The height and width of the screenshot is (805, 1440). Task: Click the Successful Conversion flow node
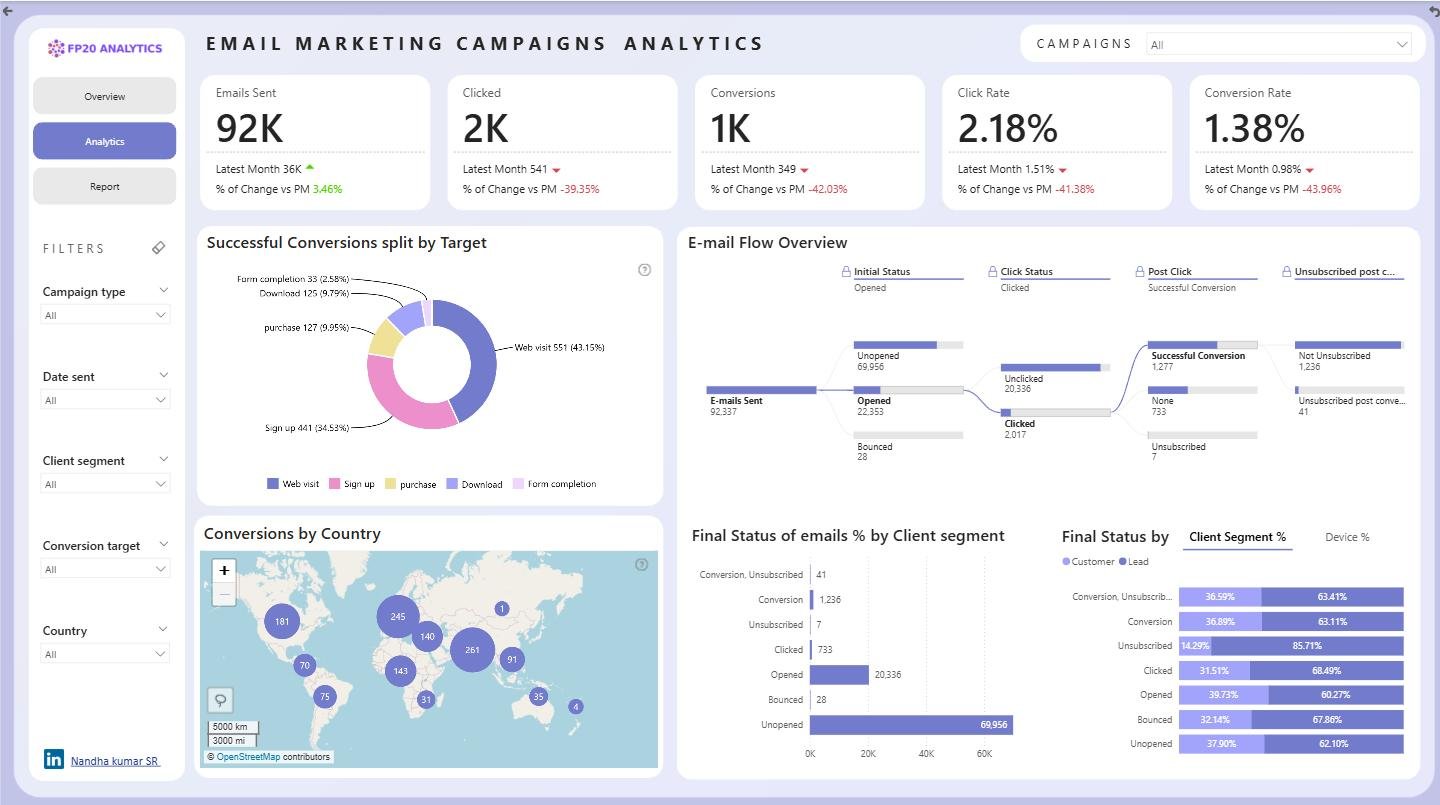coord(1202,345)
